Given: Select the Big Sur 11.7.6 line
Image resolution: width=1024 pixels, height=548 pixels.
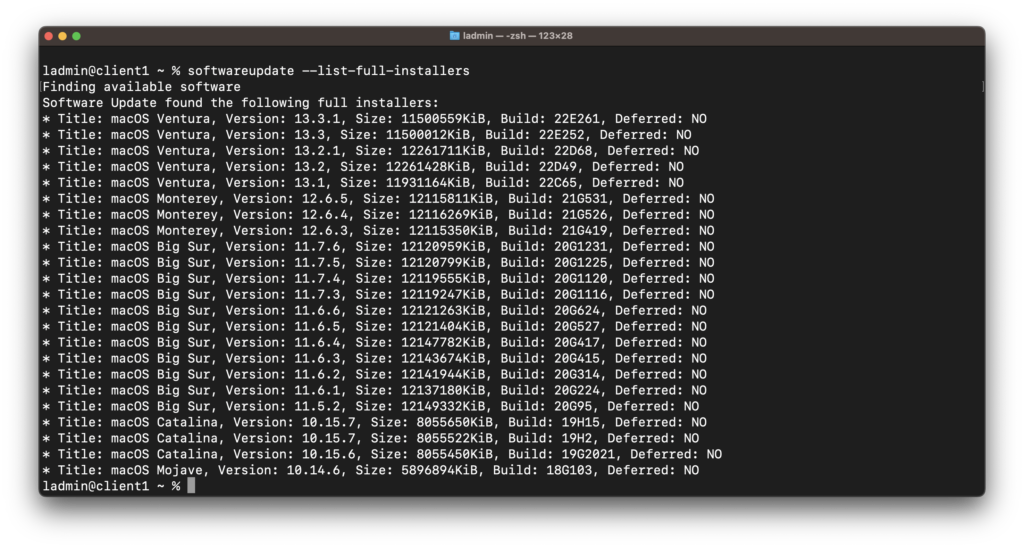Looking at the screenshot, I should (379, 247).
